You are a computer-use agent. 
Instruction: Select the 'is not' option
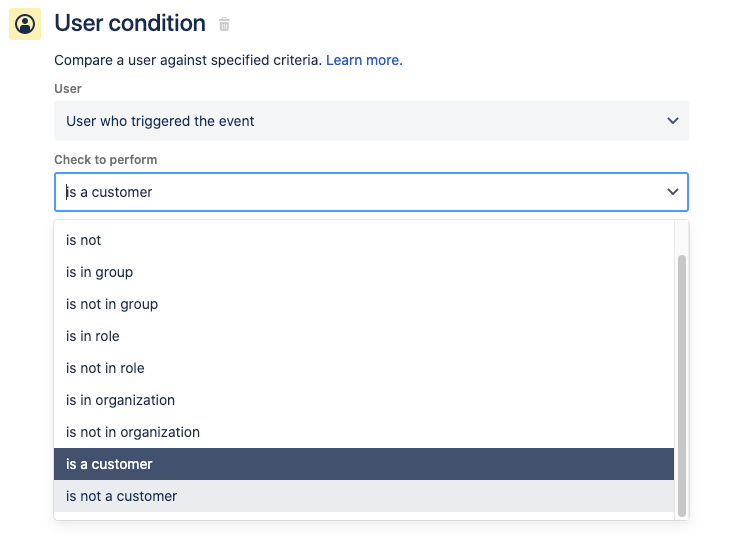84,240
